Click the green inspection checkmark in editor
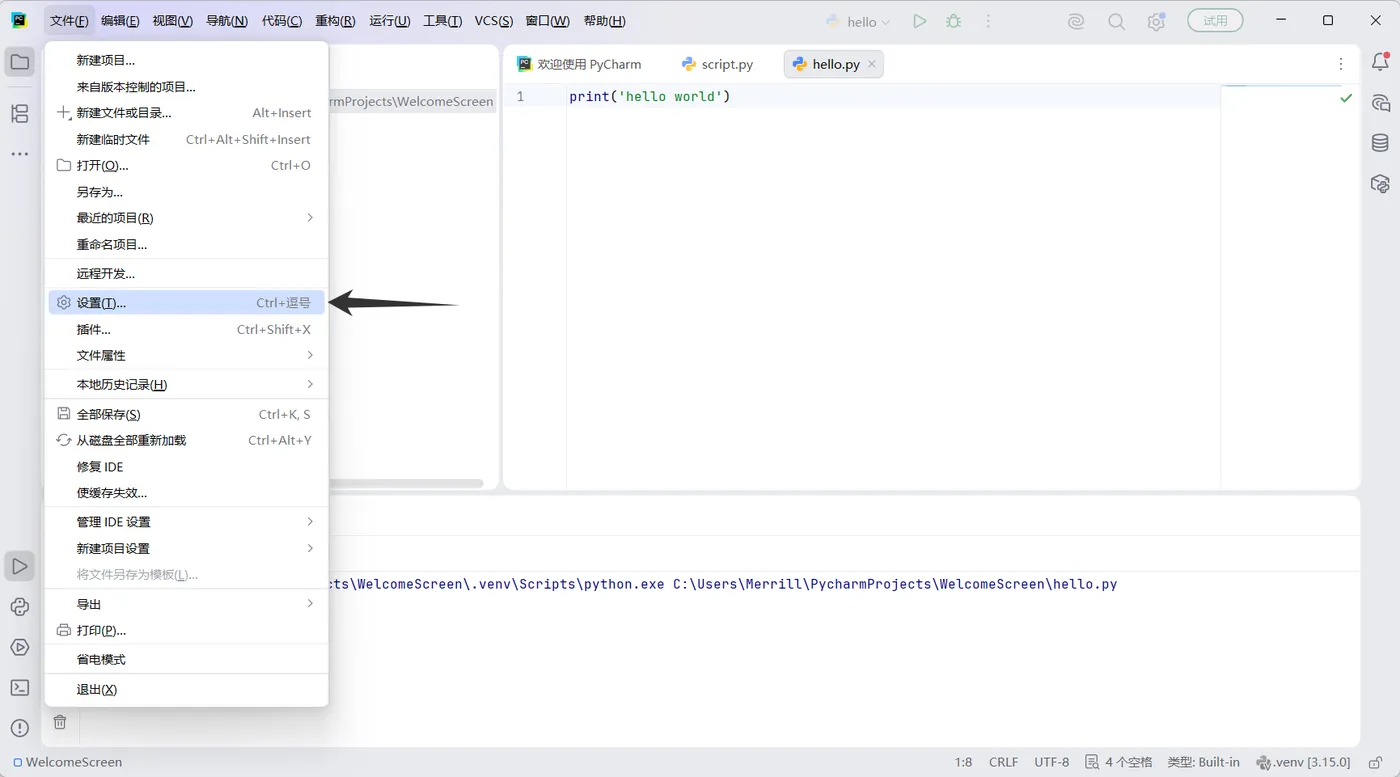1400x777 pixels. [x=1346, y=98]
